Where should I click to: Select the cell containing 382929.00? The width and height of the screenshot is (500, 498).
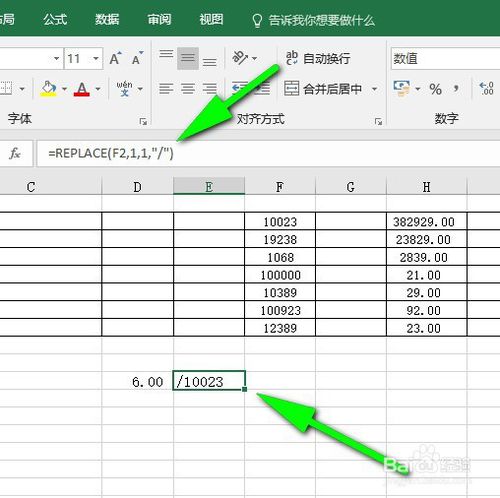pos(427,221)
